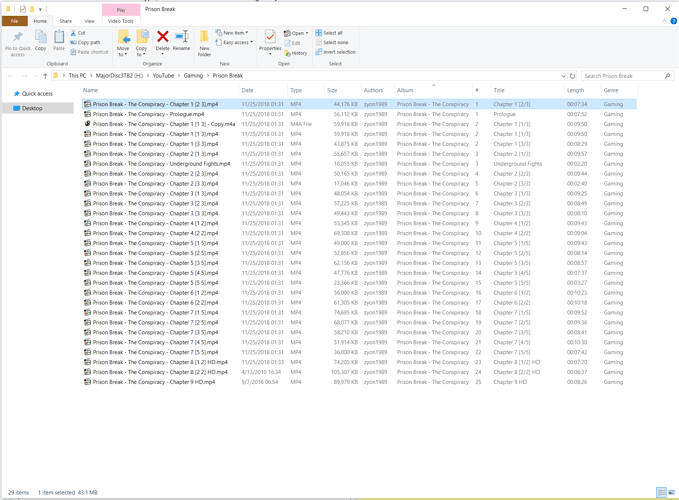Sort by the Album column header
The width and height of the screenshot is (679, 500).
click(x=432, y=90)
